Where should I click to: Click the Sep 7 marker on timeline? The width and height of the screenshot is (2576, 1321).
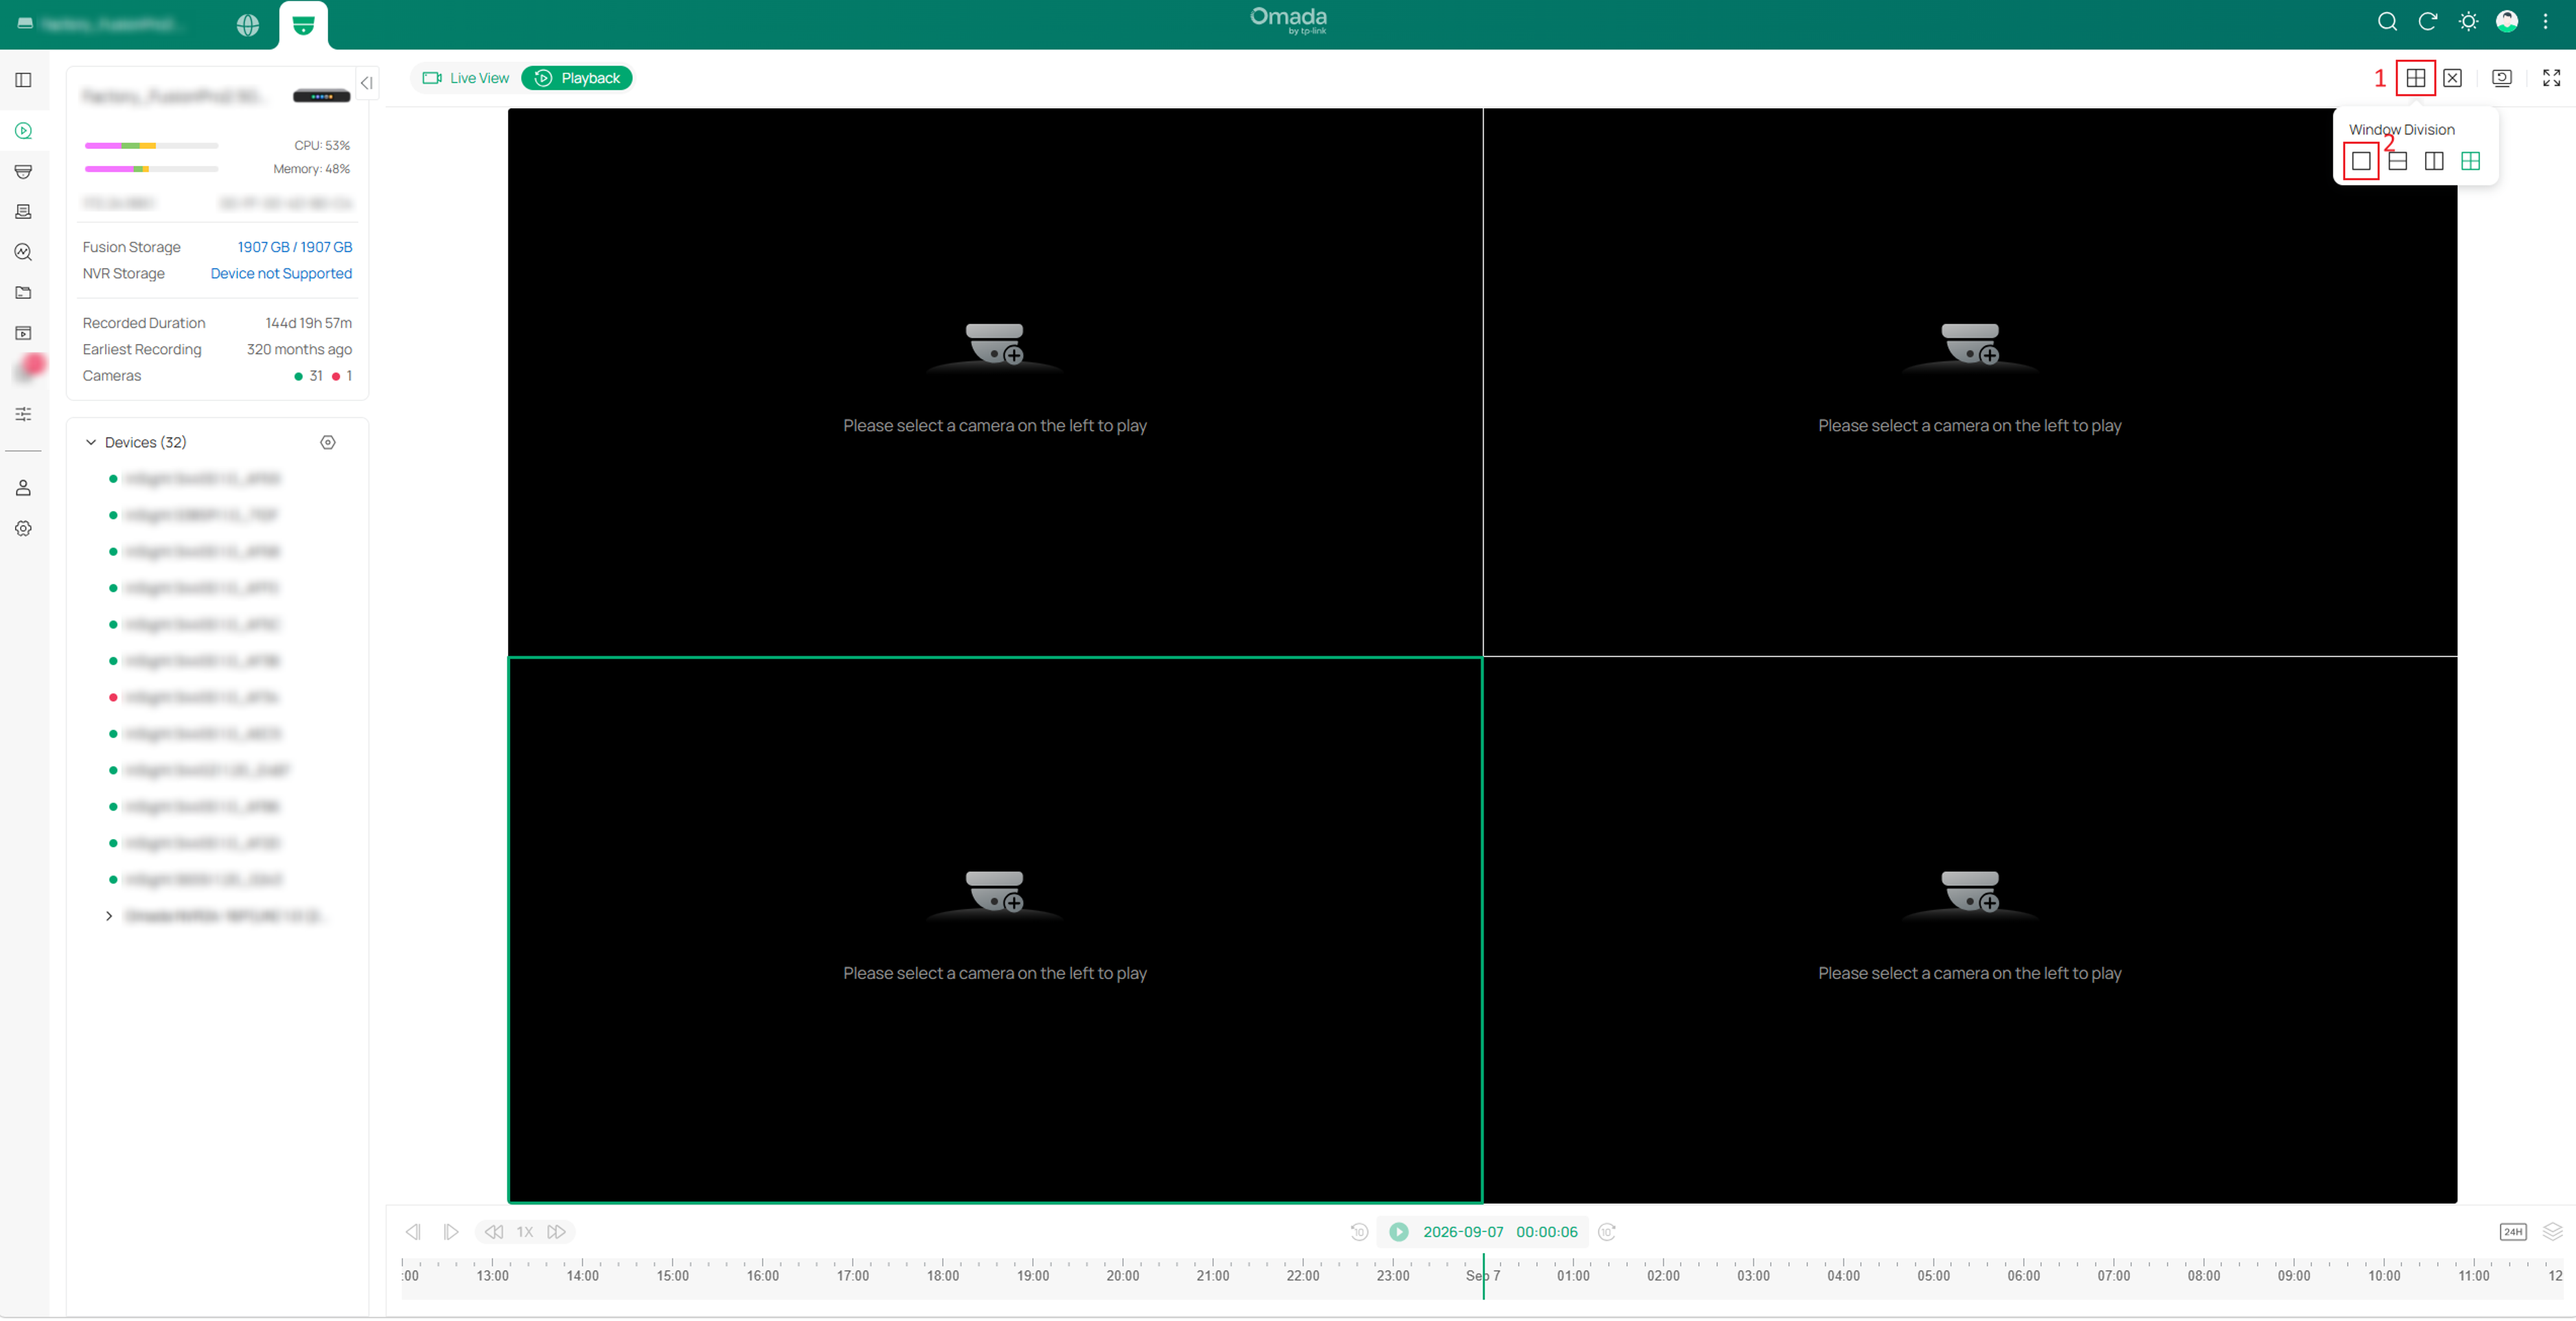1483,1276
